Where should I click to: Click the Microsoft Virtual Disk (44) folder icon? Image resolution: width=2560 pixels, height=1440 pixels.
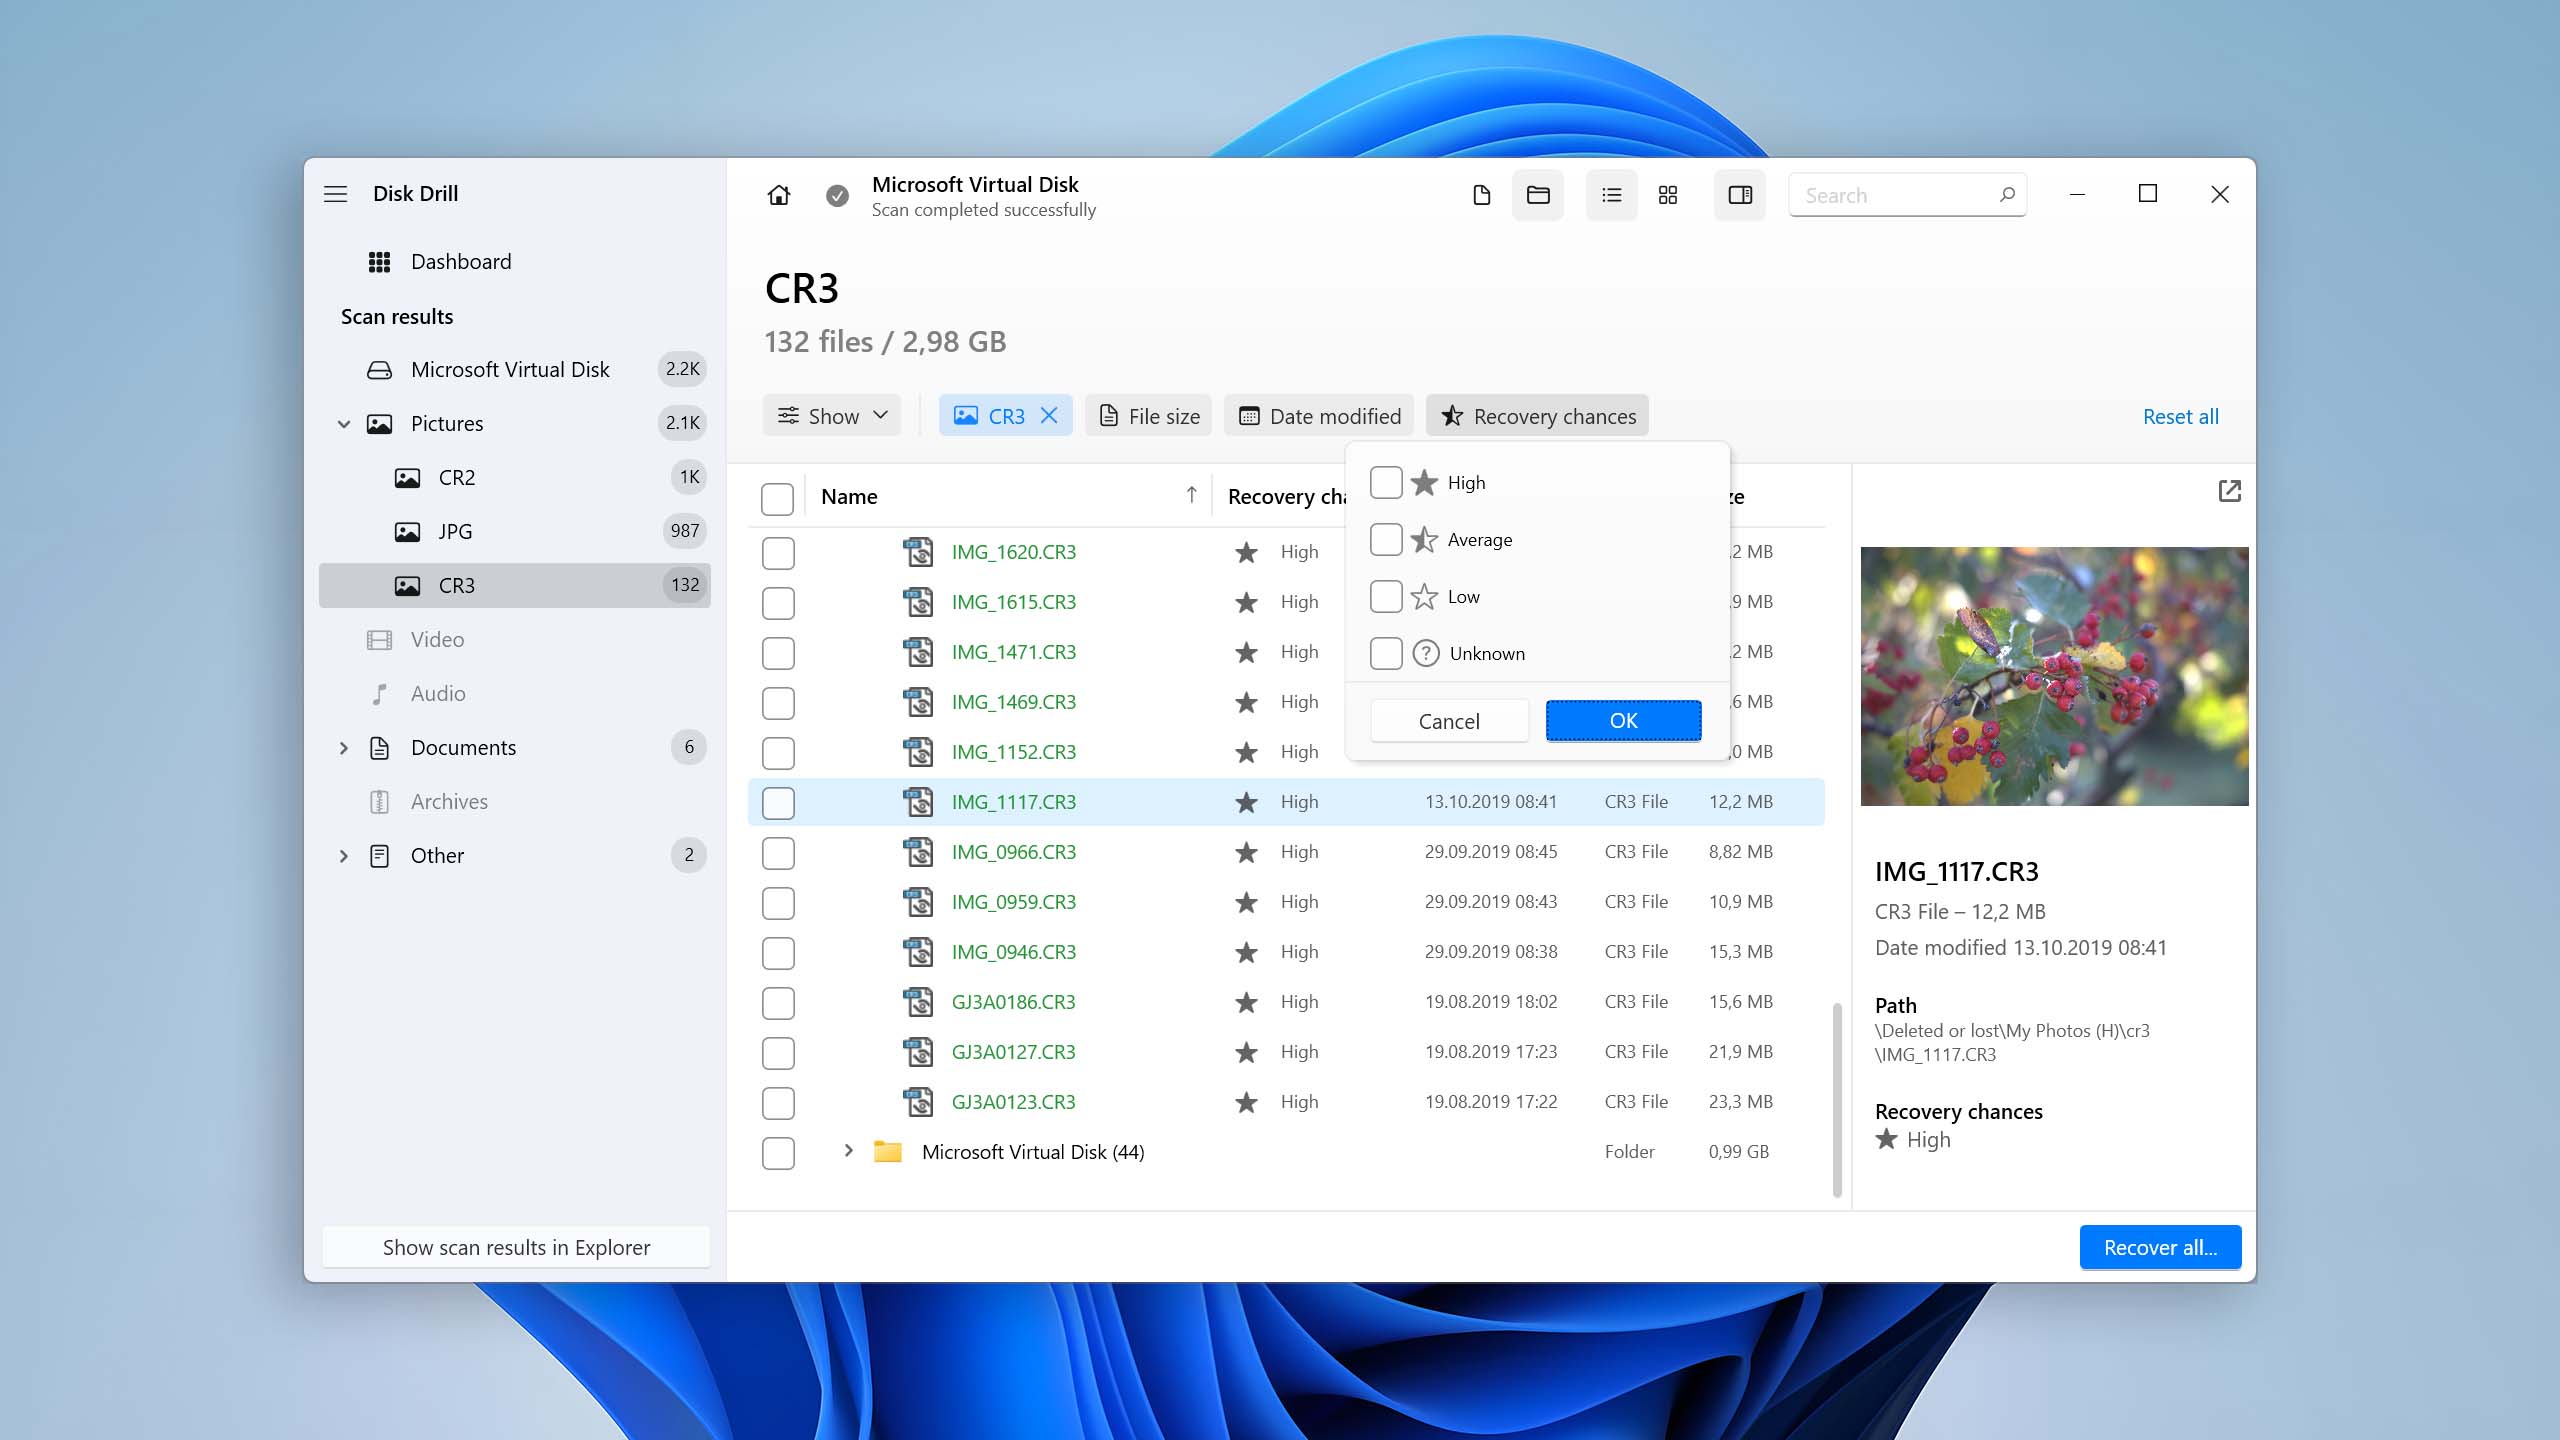coord(887,1152)
